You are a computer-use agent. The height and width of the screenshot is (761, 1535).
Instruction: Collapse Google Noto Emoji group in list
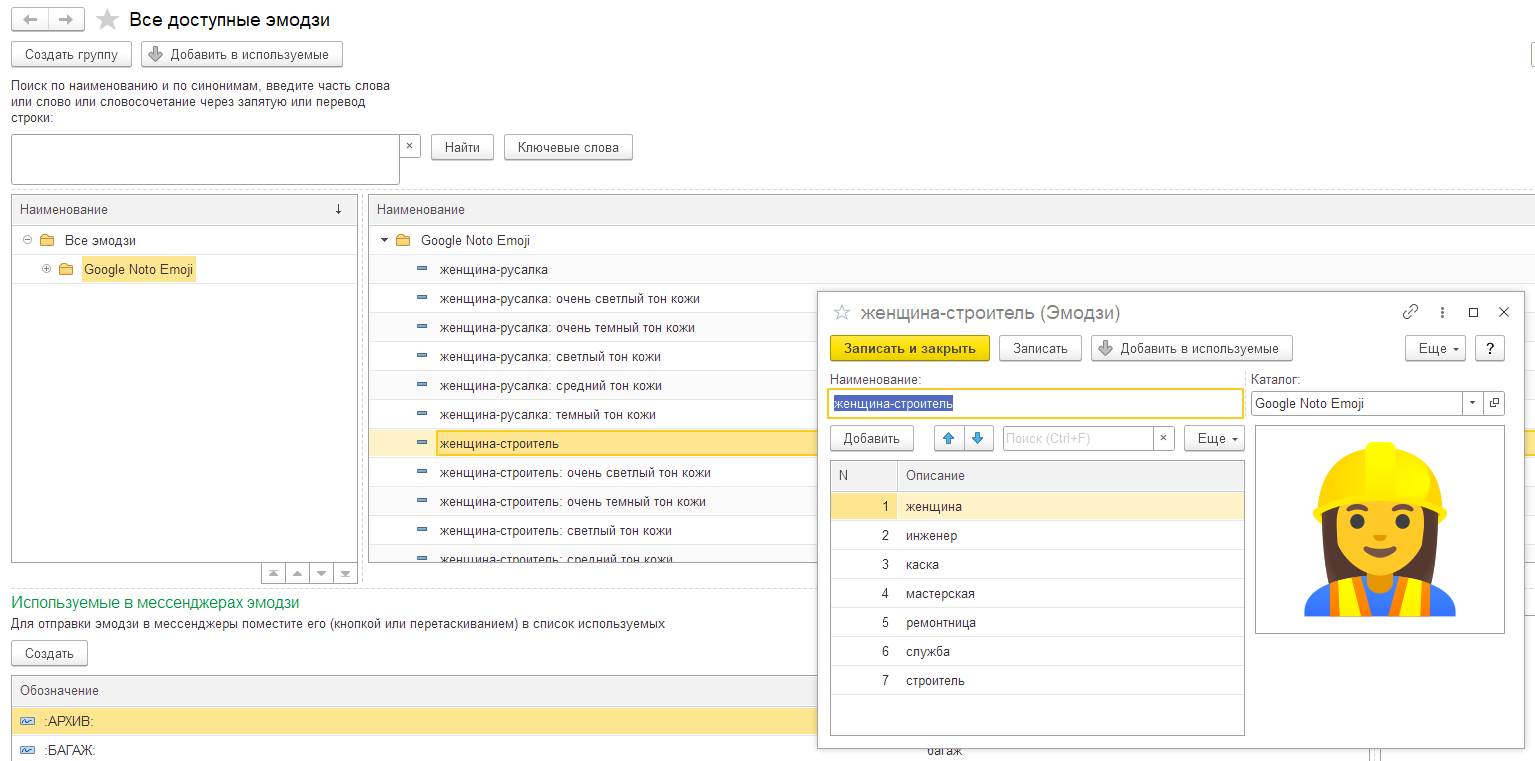click(385, 241)
